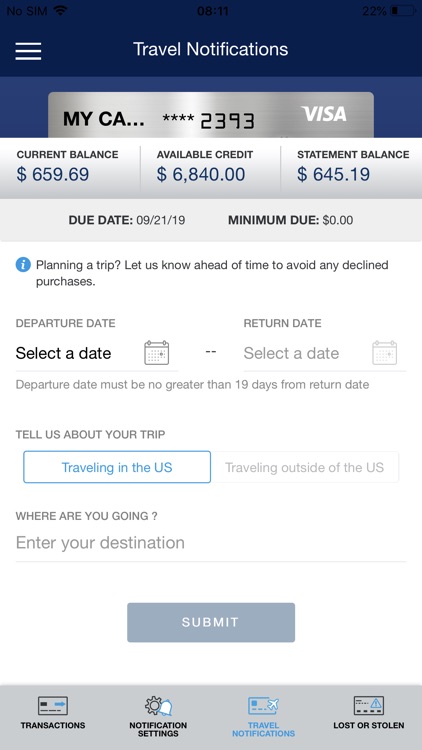The image size is (422, 750).
Task: Open the return date calendar icon
Action: 385,353
